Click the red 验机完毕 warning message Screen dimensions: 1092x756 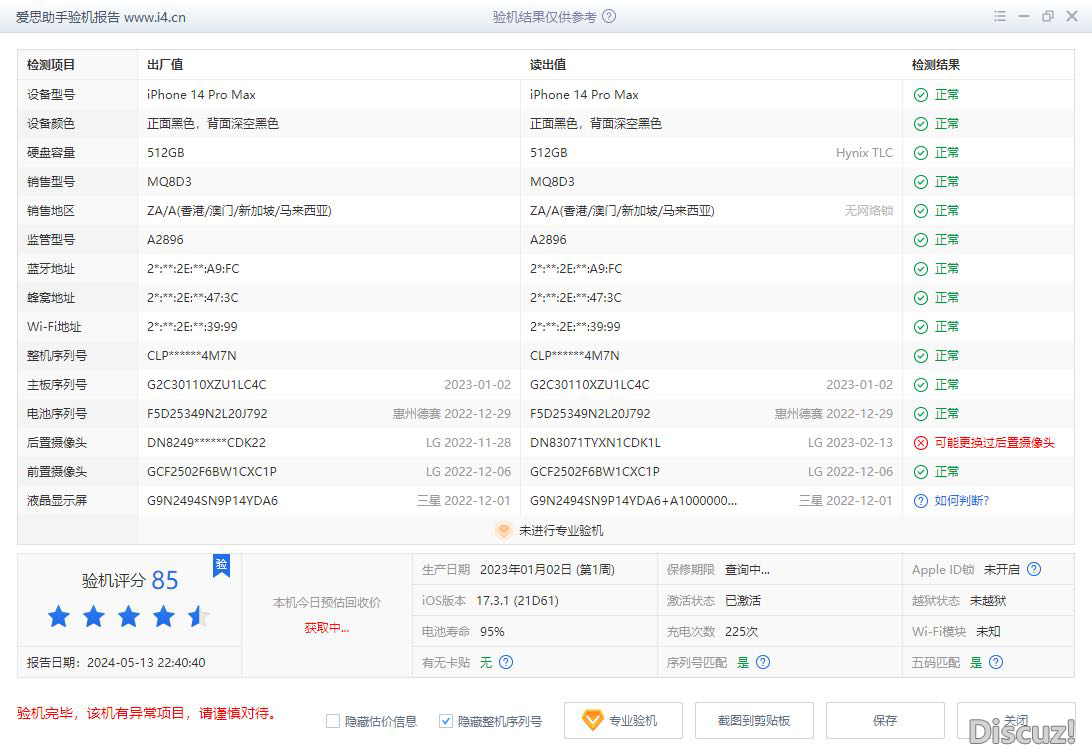coord(147,714)
